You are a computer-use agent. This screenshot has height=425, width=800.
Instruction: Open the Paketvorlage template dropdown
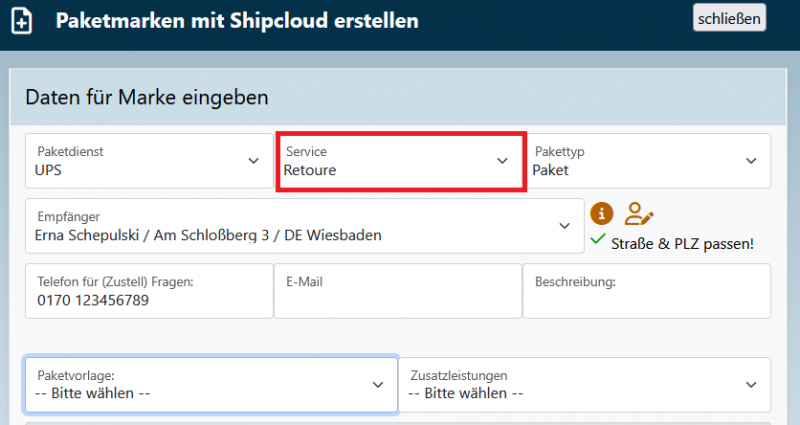click(x=210, y=385)
